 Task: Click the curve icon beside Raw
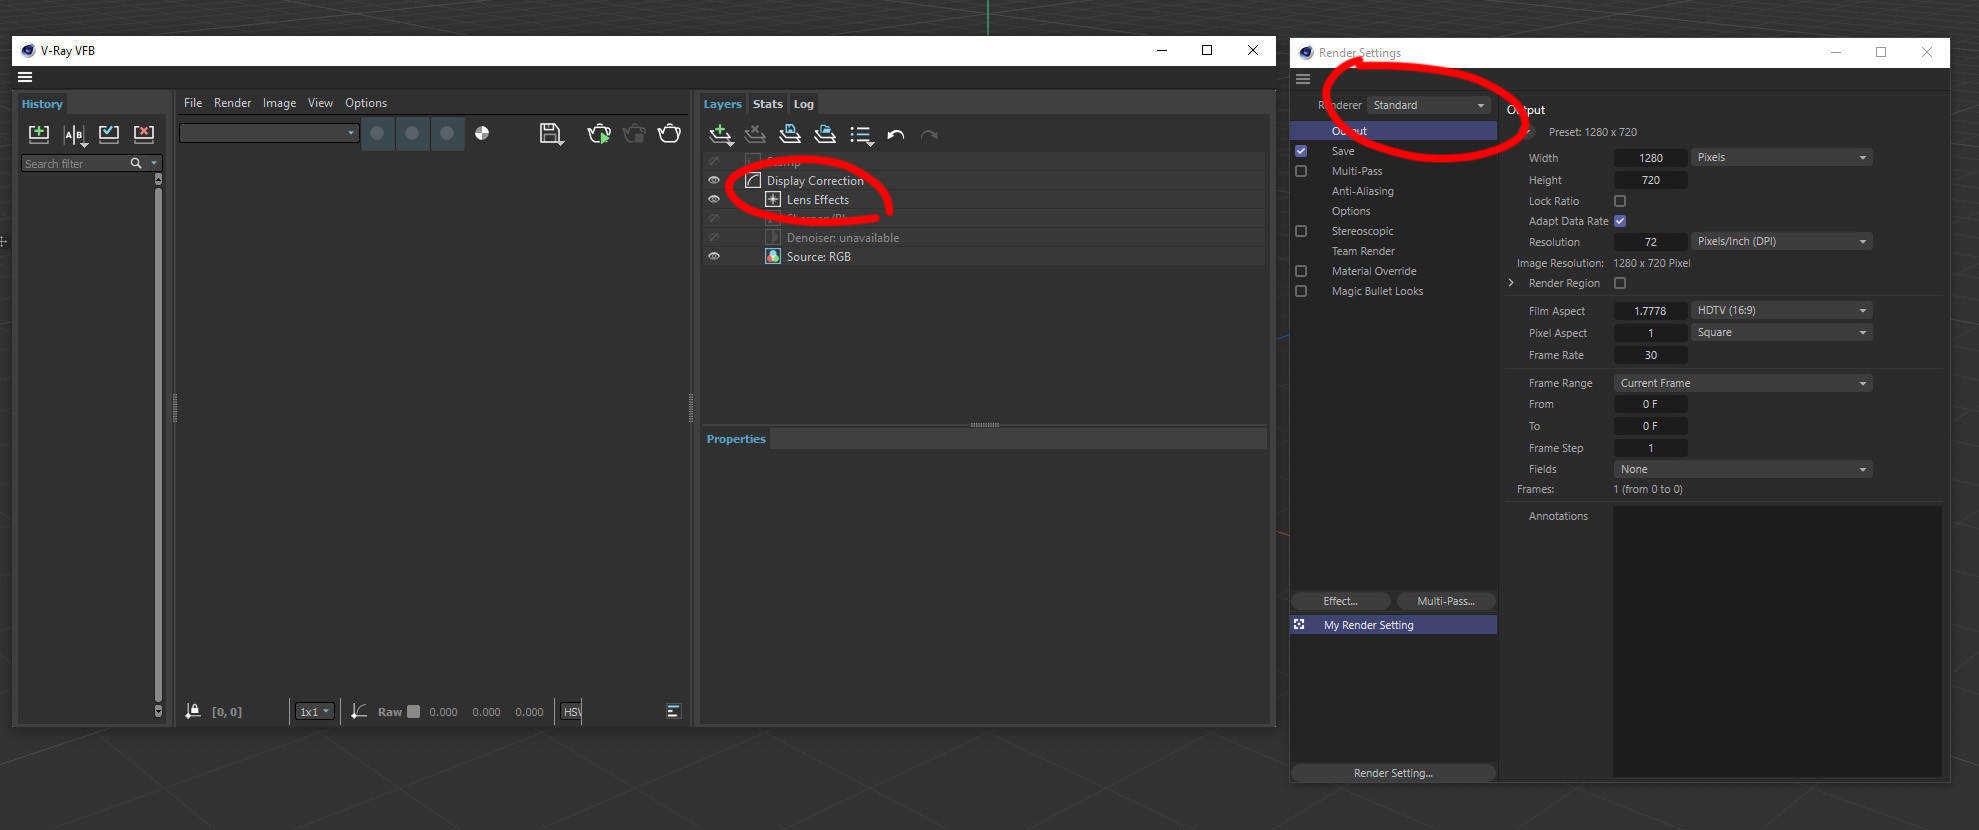point(359,711)
